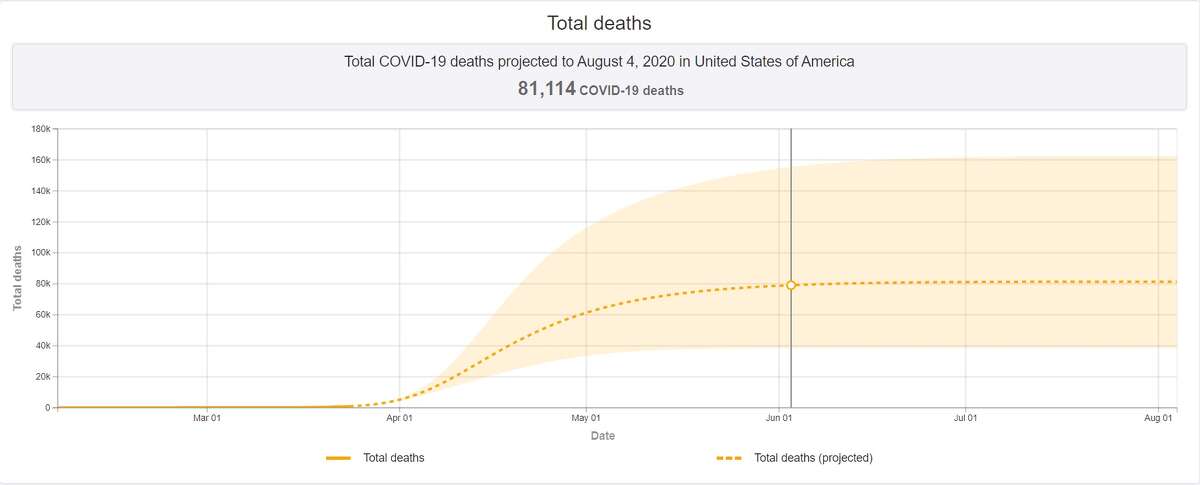Click the Aug 01 date tick label
The width and height of the screenshot is (1200, 485).
click(x=1158, y=418)
